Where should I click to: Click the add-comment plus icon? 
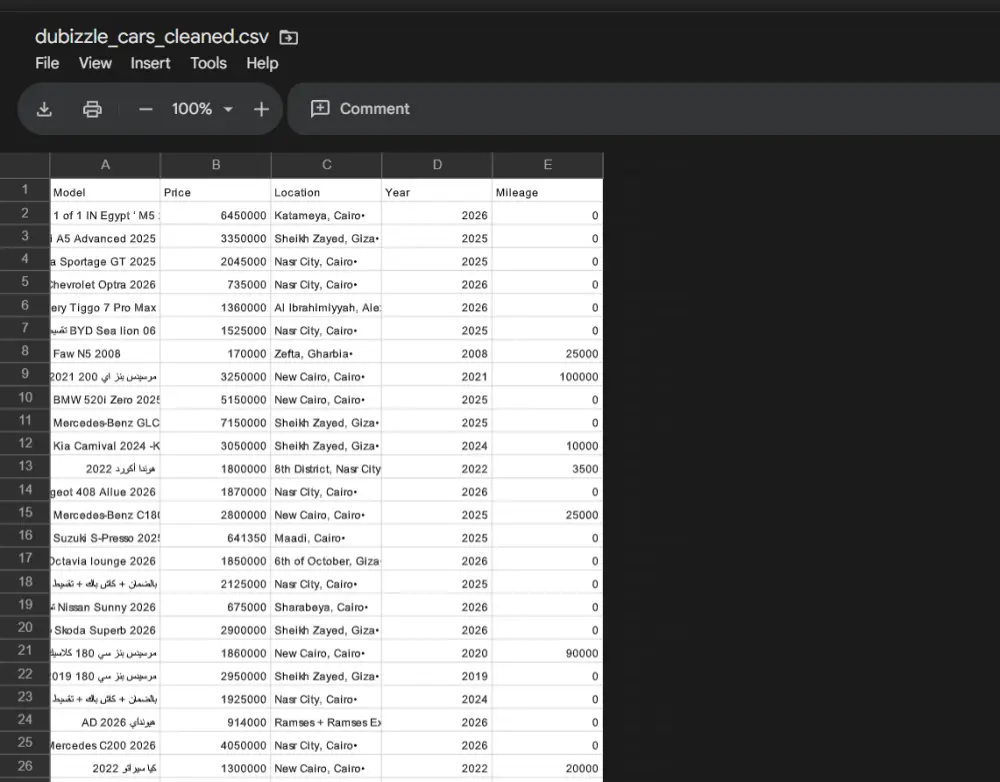click(320, 109)
